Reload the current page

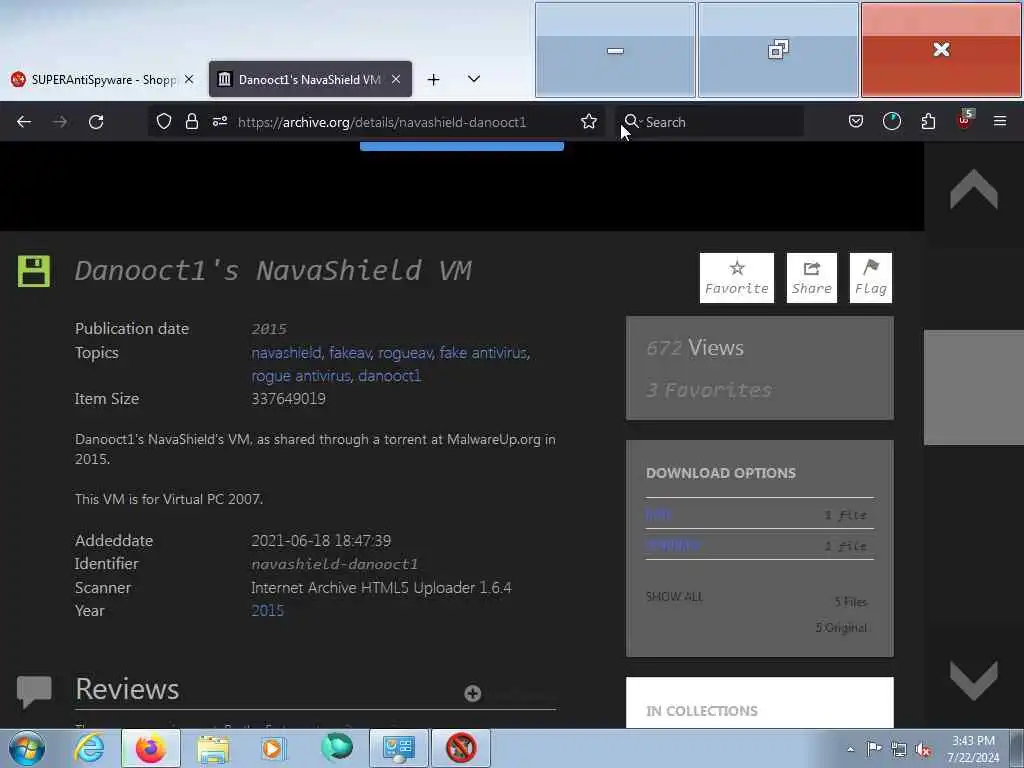click(x=96, y=122)
